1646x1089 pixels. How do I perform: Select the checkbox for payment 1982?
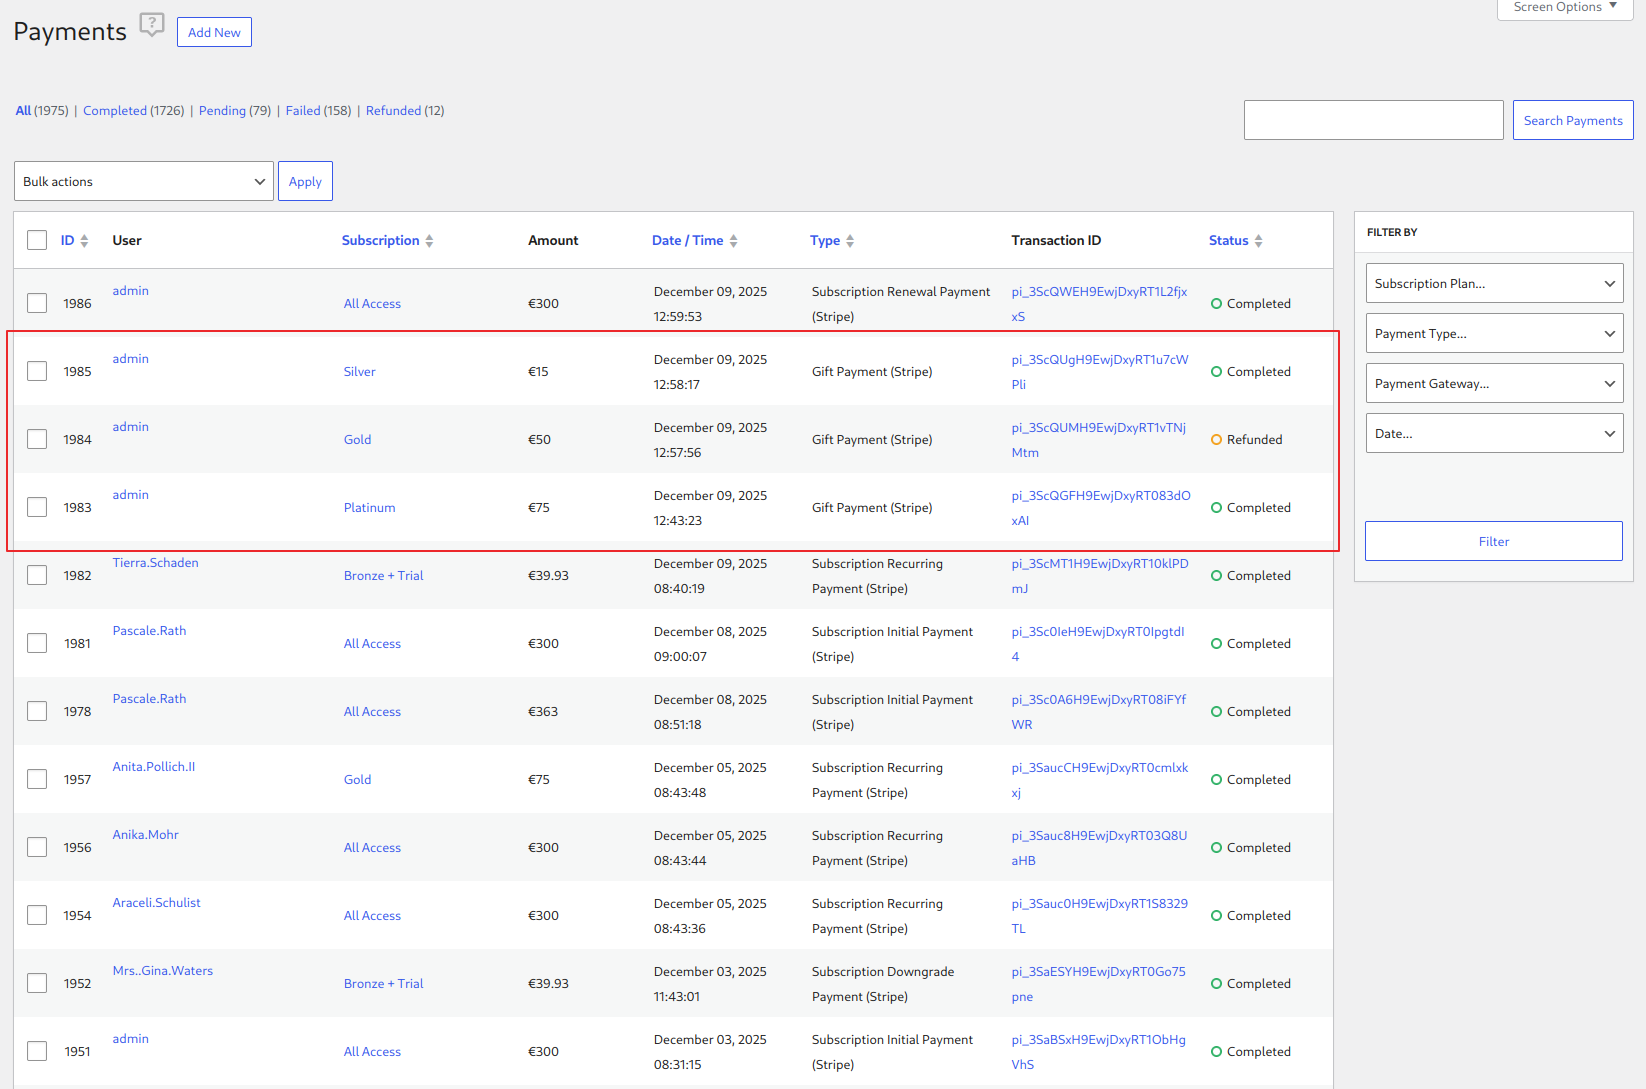point(37,575)
